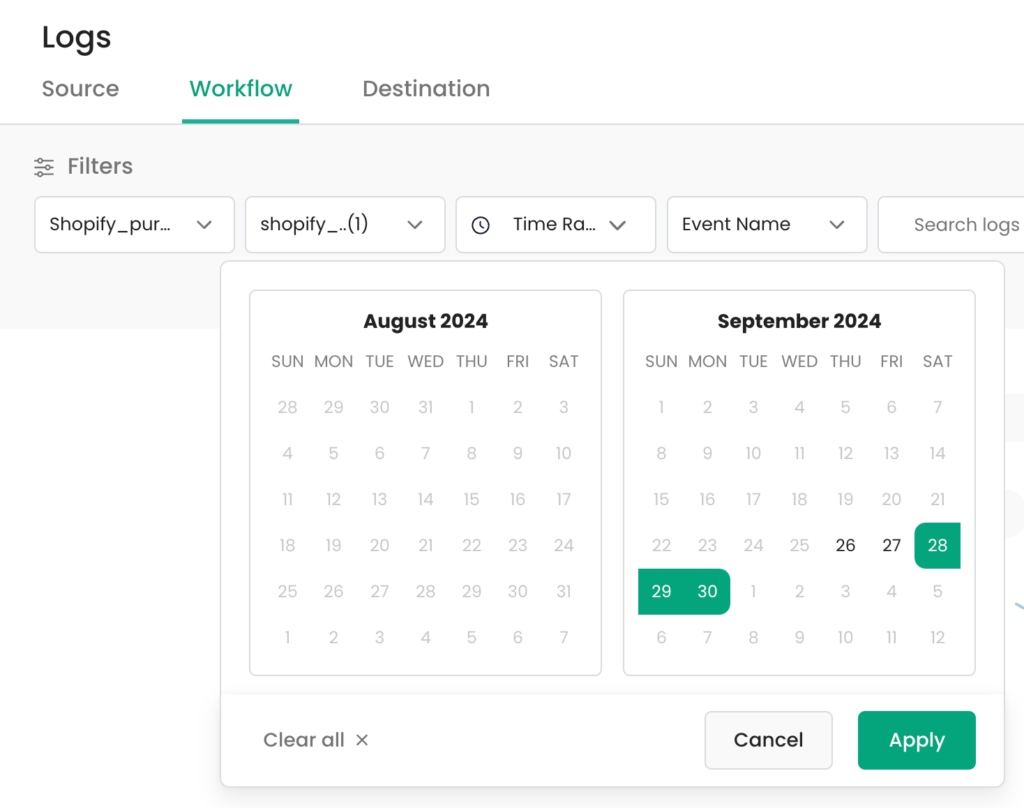
Task: Switch to the Source tab
Action: pyautogui.click(x=80, y=89)
